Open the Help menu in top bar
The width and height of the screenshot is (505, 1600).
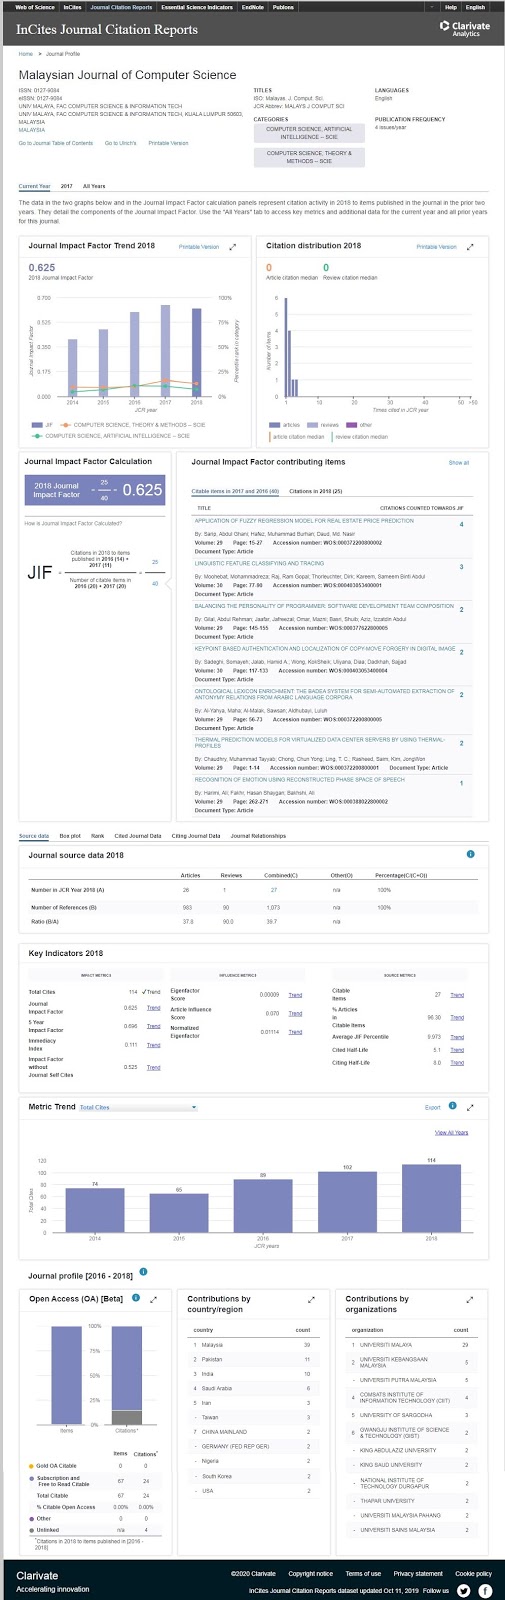(x=451, y=7)
